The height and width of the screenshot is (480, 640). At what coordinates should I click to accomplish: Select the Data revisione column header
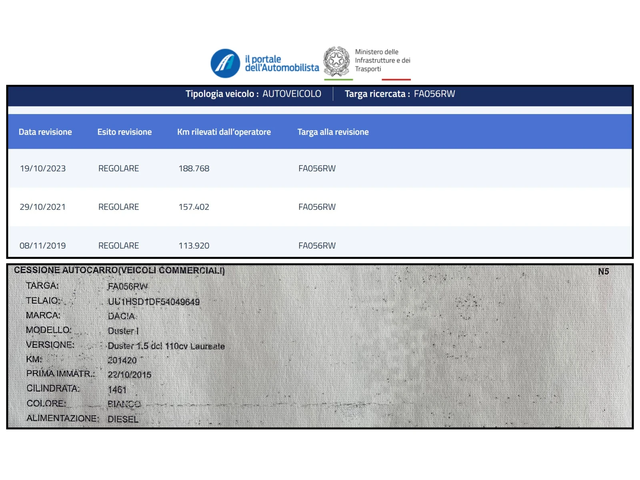click(45, 132)
